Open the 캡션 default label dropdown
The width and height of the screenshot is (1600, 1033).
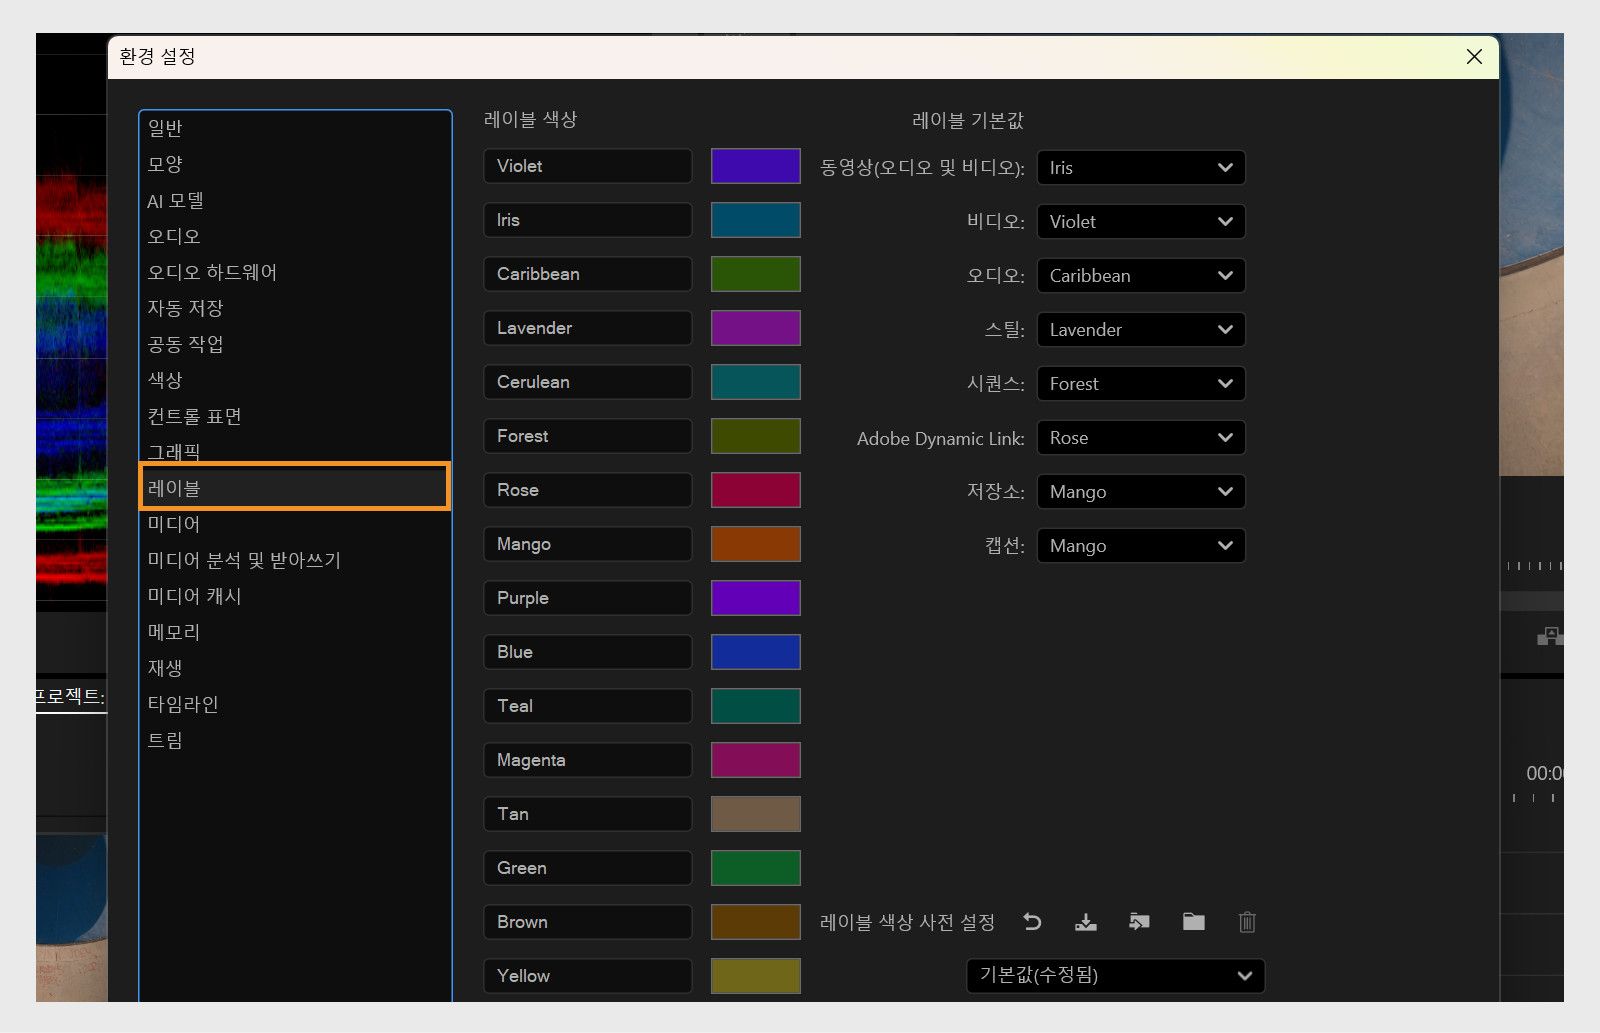point(1140,545)
